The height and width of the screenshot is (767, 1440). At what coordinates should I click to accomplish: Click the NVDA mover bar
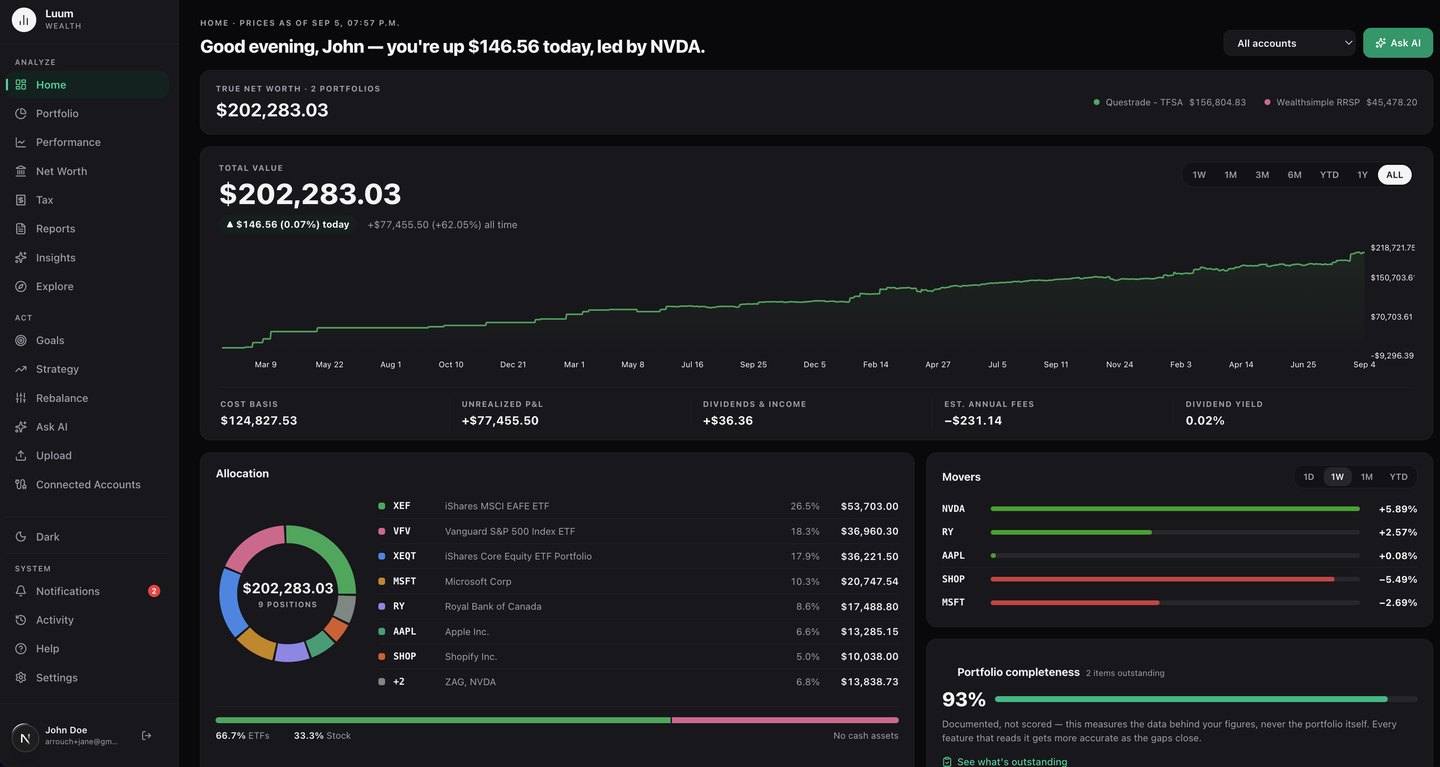(1175, 509)
